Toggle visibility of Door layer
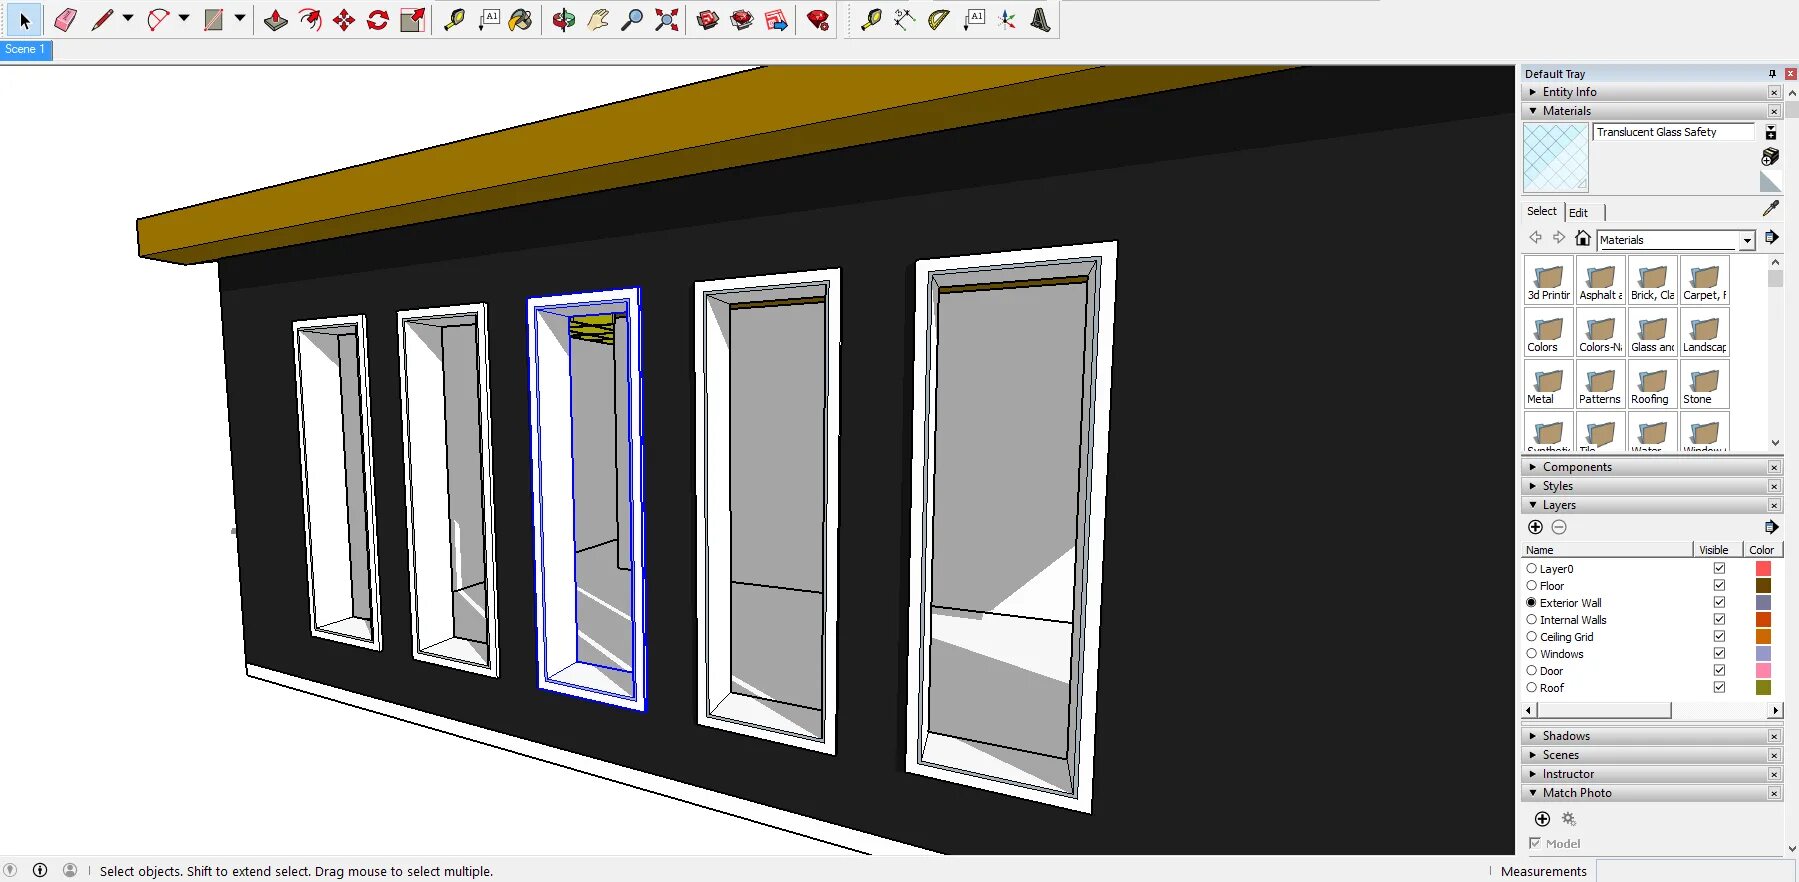Viewport: 1799px width, 882px height. tap(1719, 671)
